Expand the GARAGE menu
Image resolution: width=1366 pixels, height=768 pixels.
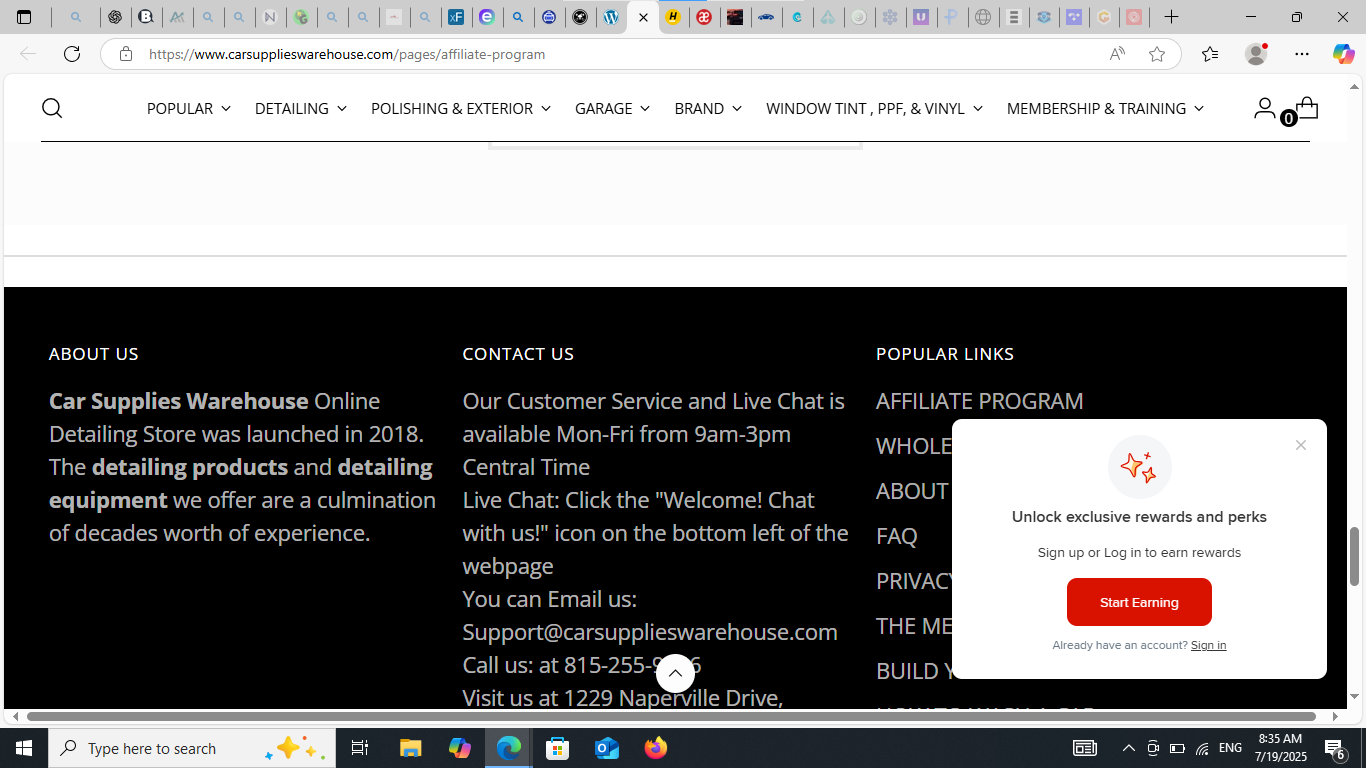coord(612,108)
